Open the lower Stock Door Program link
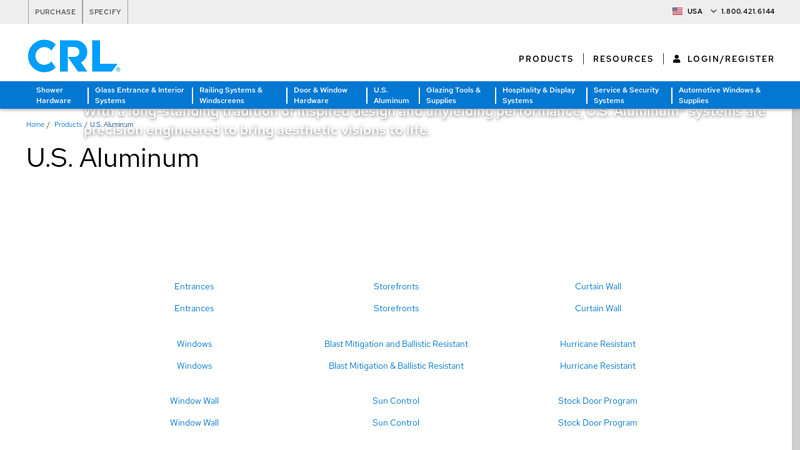This screenshot has height=450, width=800. 597,423
